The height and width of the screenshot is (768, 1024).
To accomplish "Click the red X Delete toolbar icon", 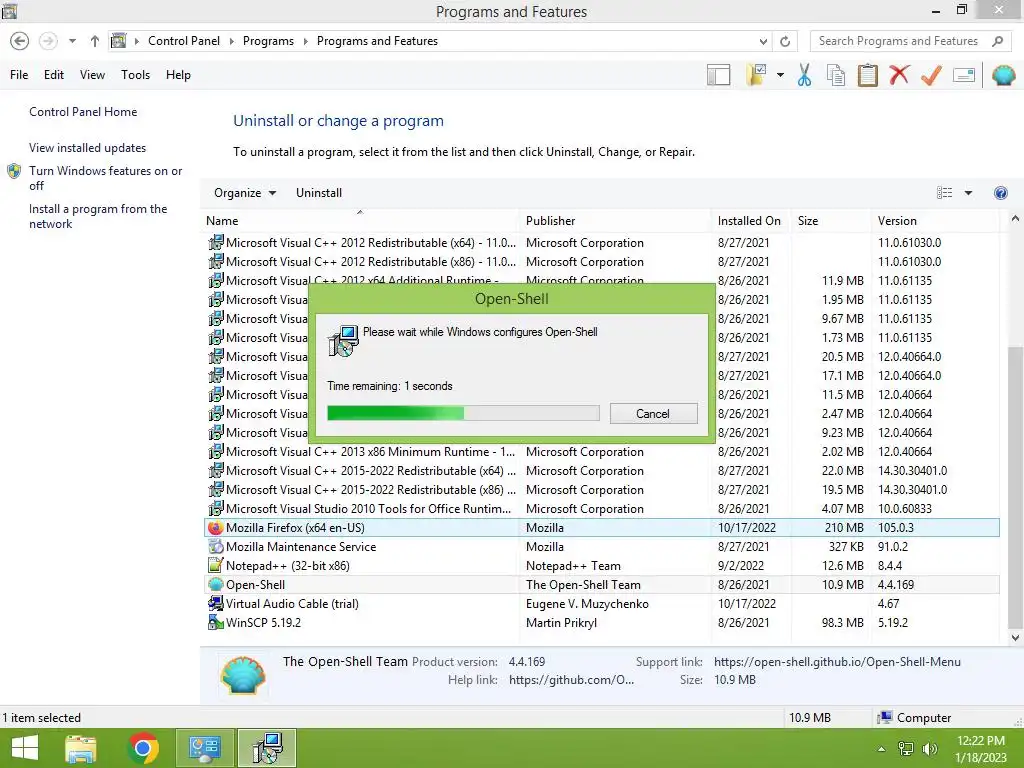I will coord(899,74).
